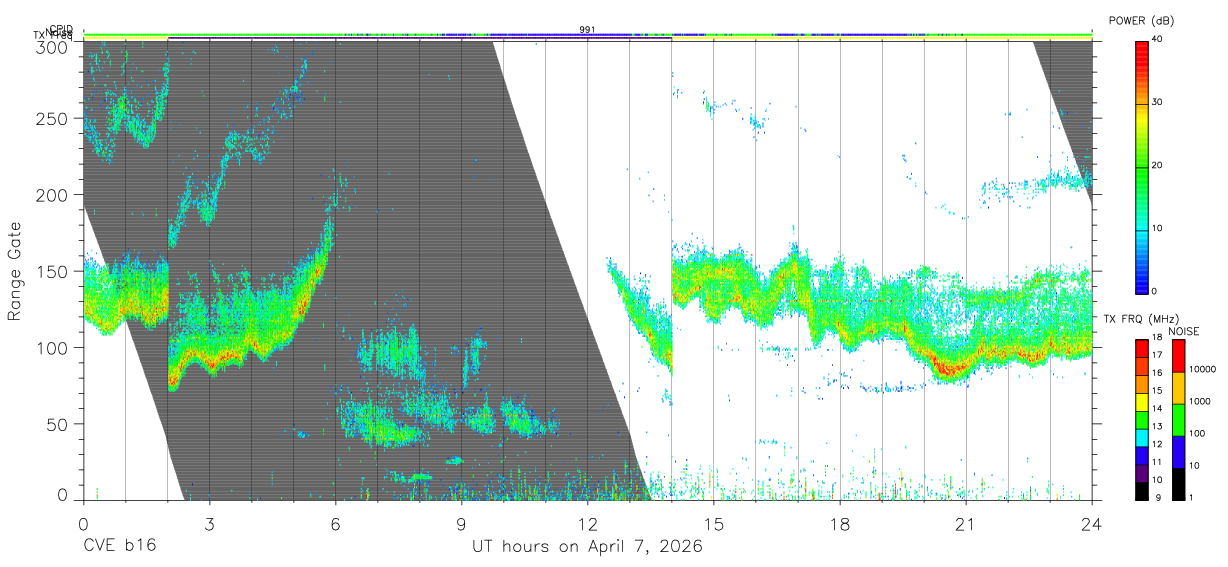Image resolution: width=1228 pixels, height=567 pixels.
Task: Pick the red NOISE 10000 swatch
Action: click(x=1178, y=356)
